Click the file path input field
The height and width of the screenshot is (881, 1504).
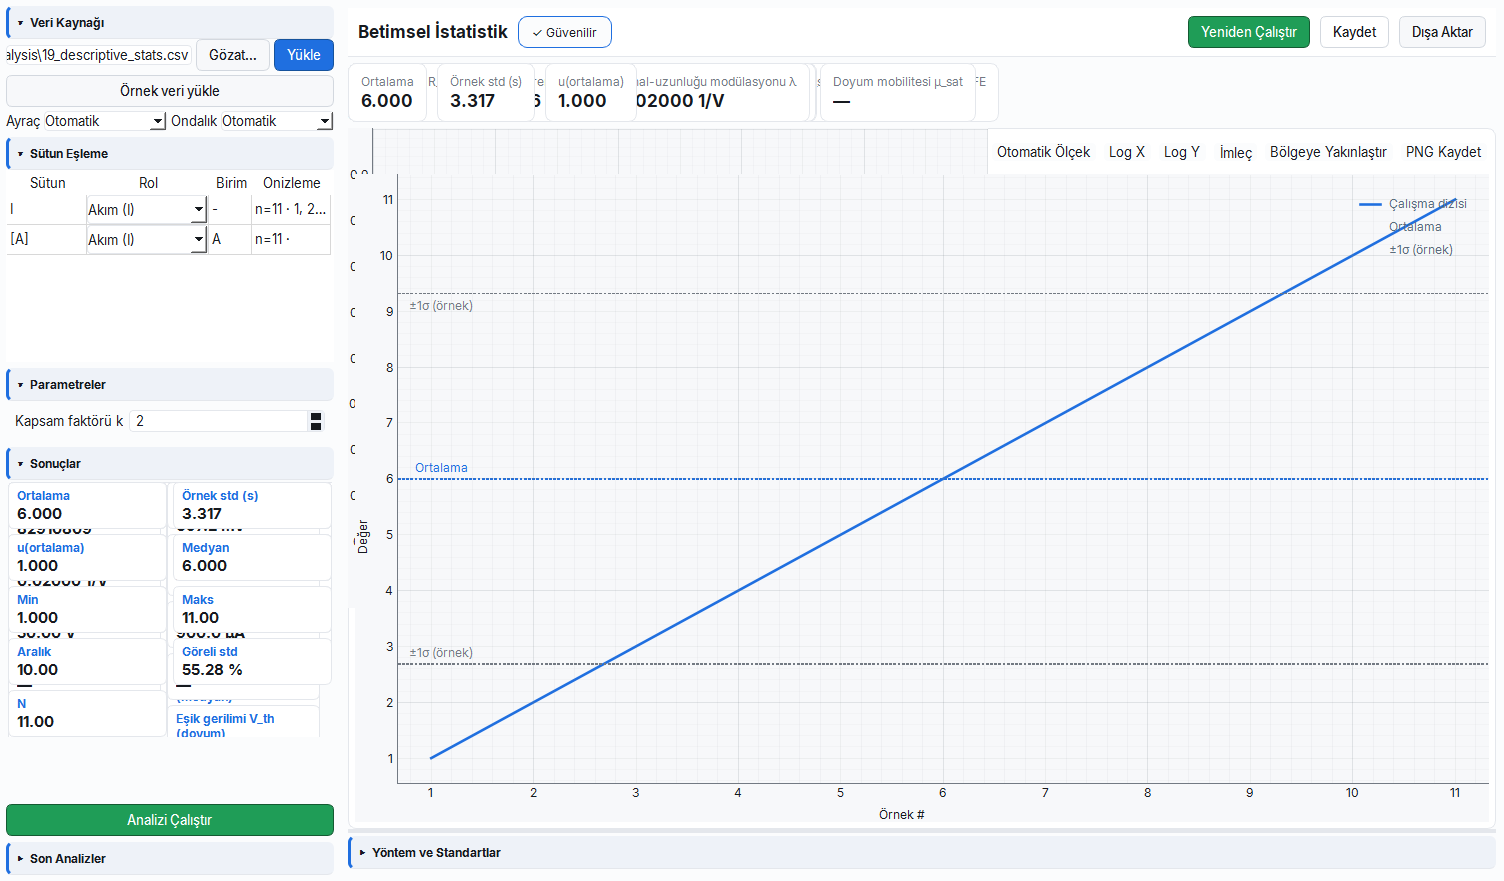click(99, 55)
